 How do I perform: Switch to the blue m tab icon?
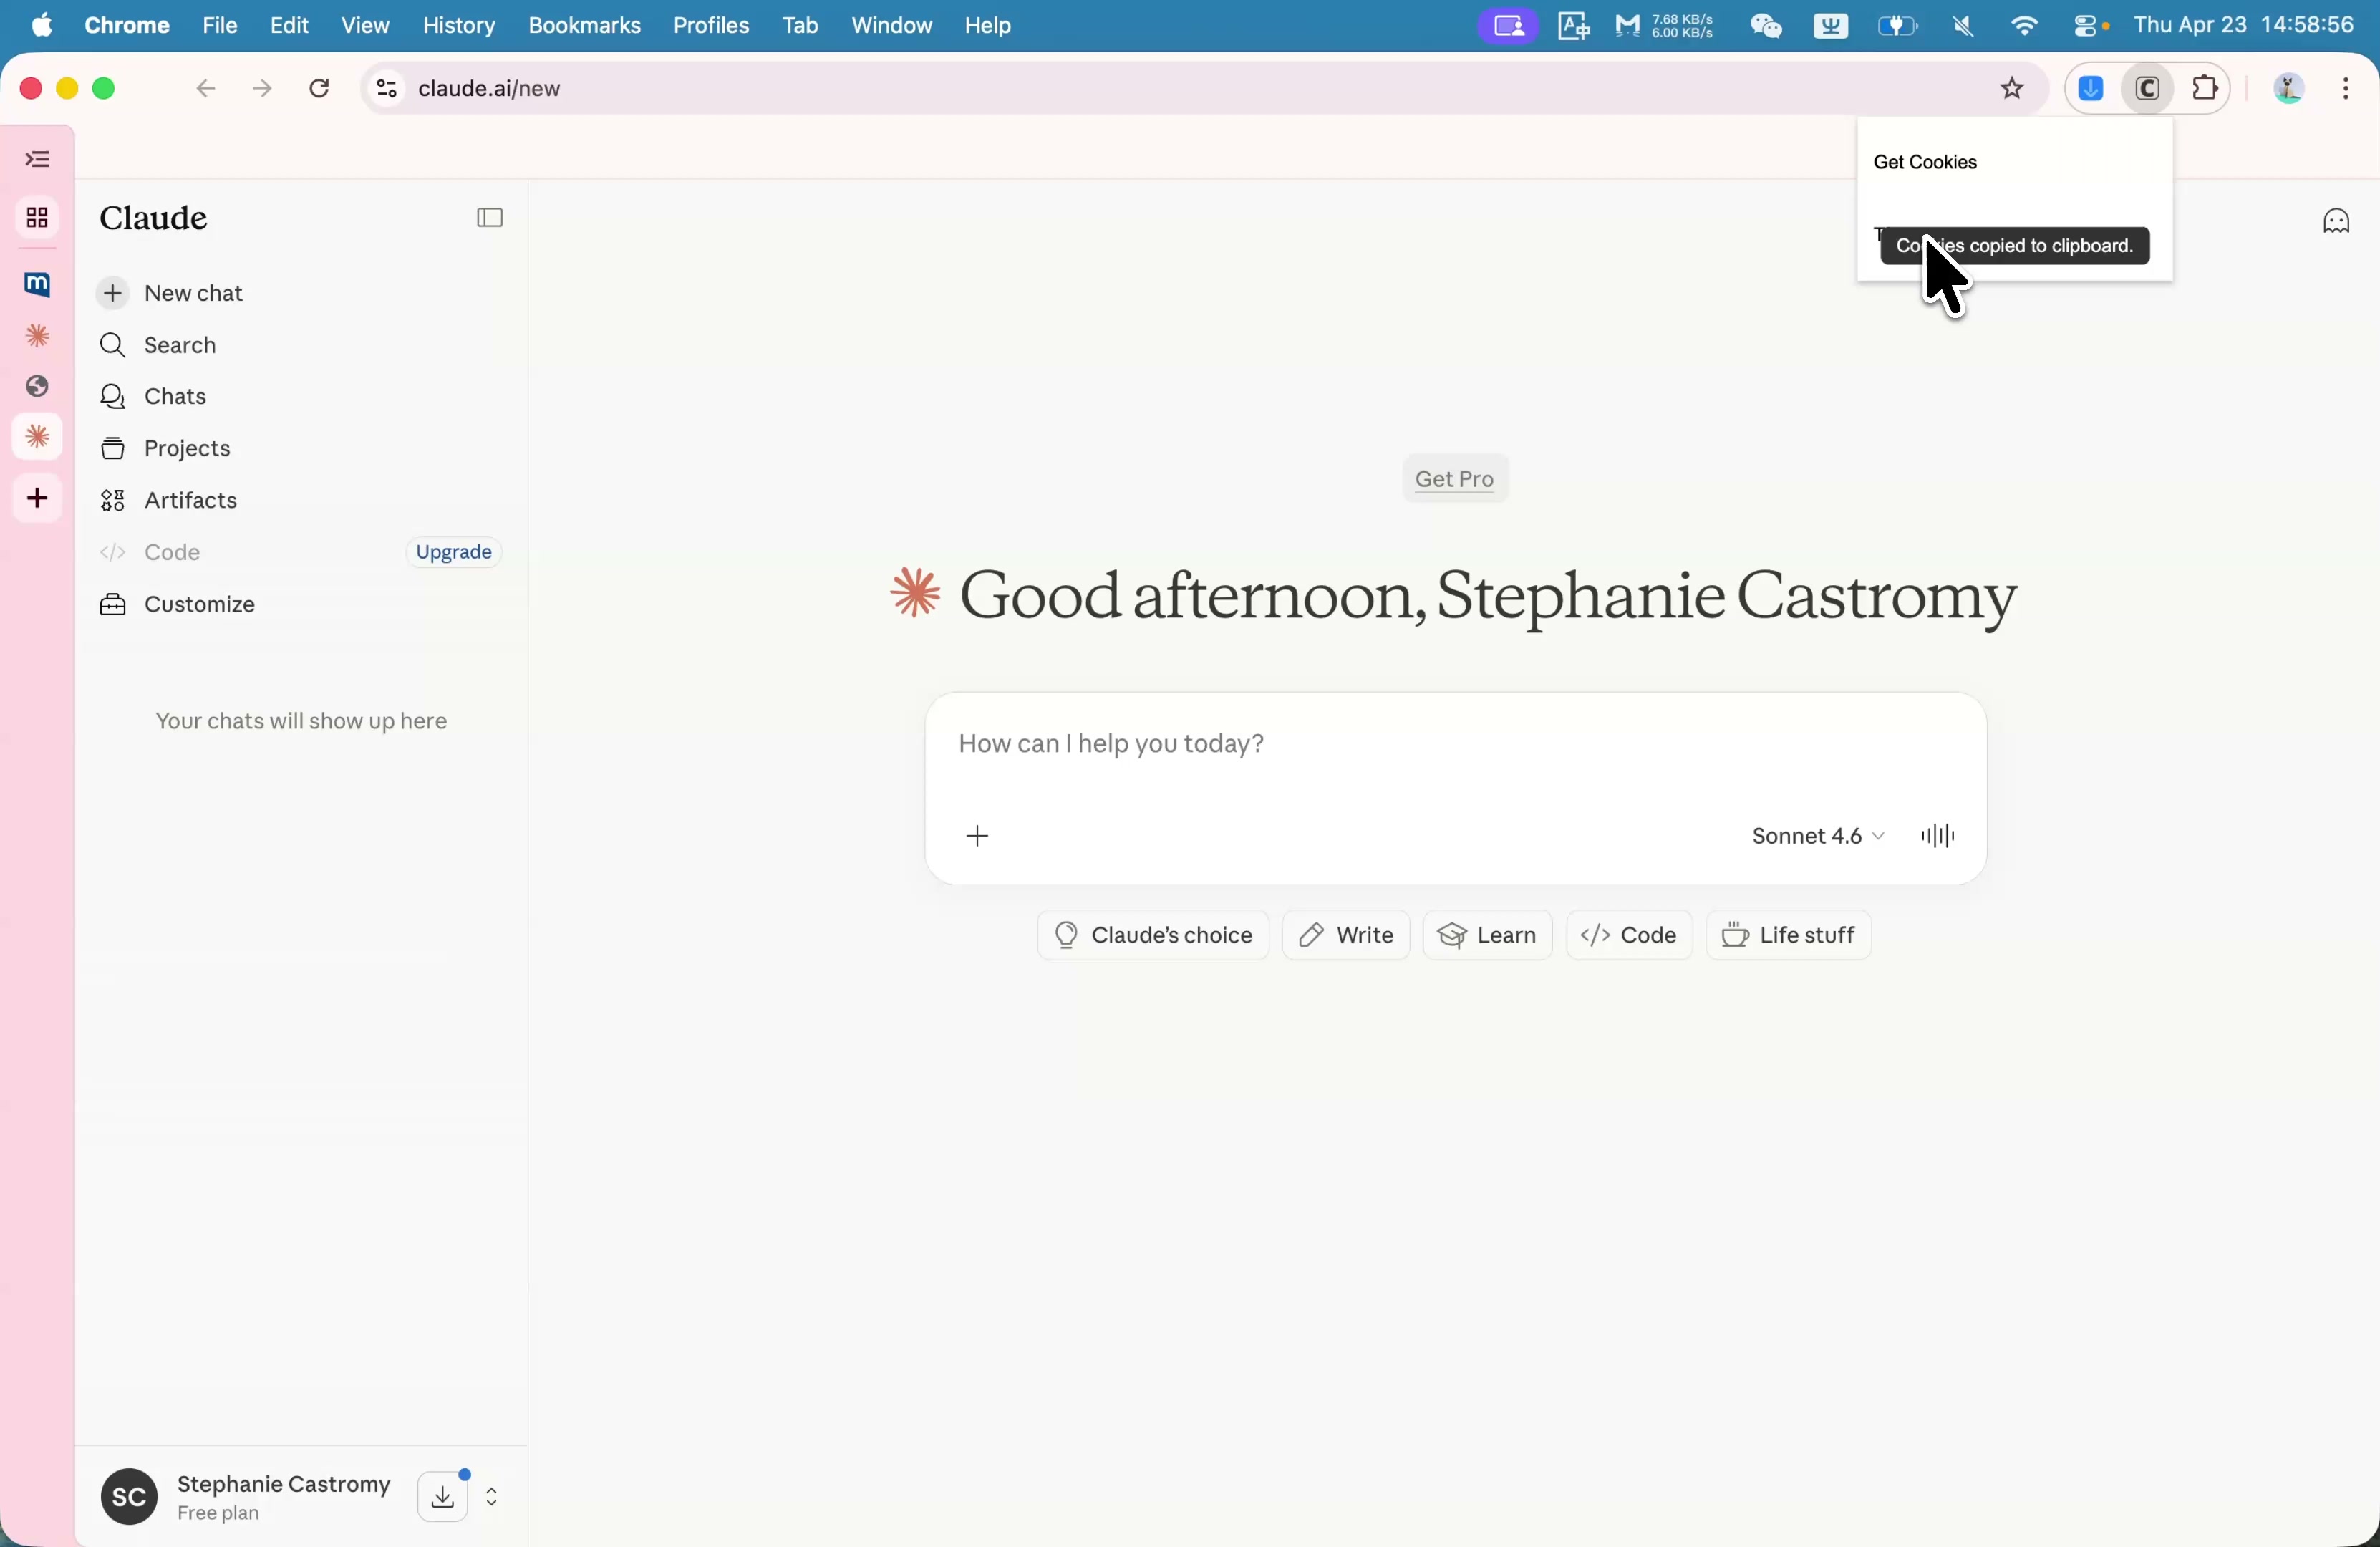tap(38, 285)
